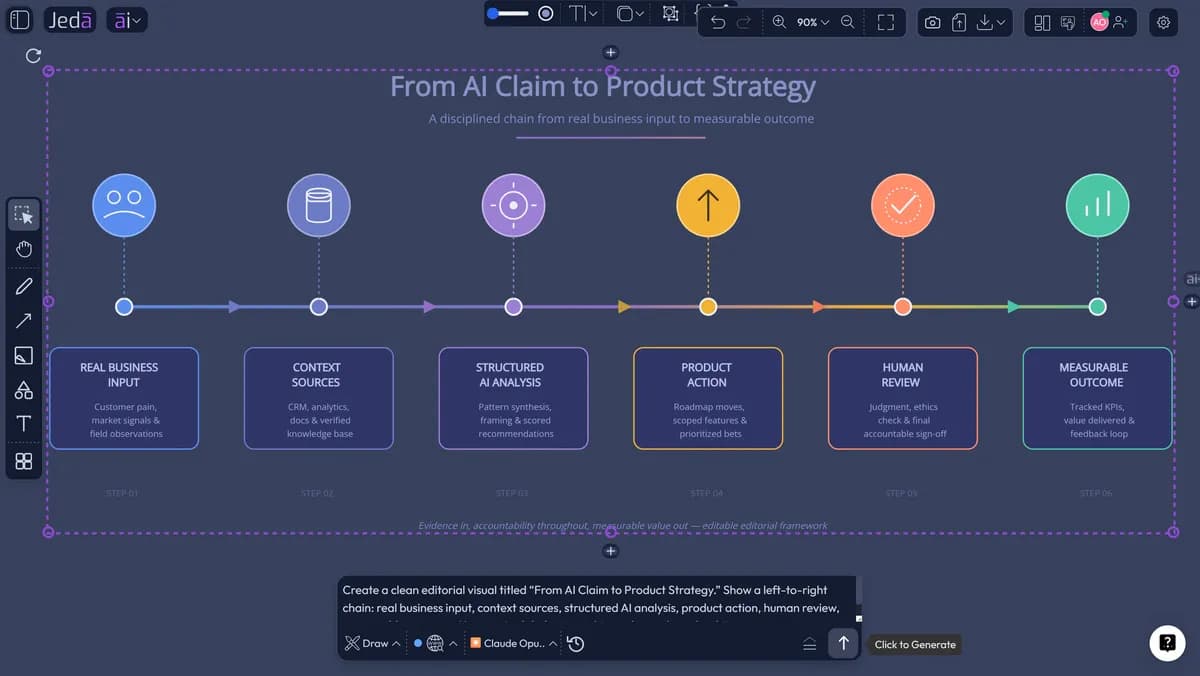Click into the prompt text box

pyautogui.click(x=596, y=599)
